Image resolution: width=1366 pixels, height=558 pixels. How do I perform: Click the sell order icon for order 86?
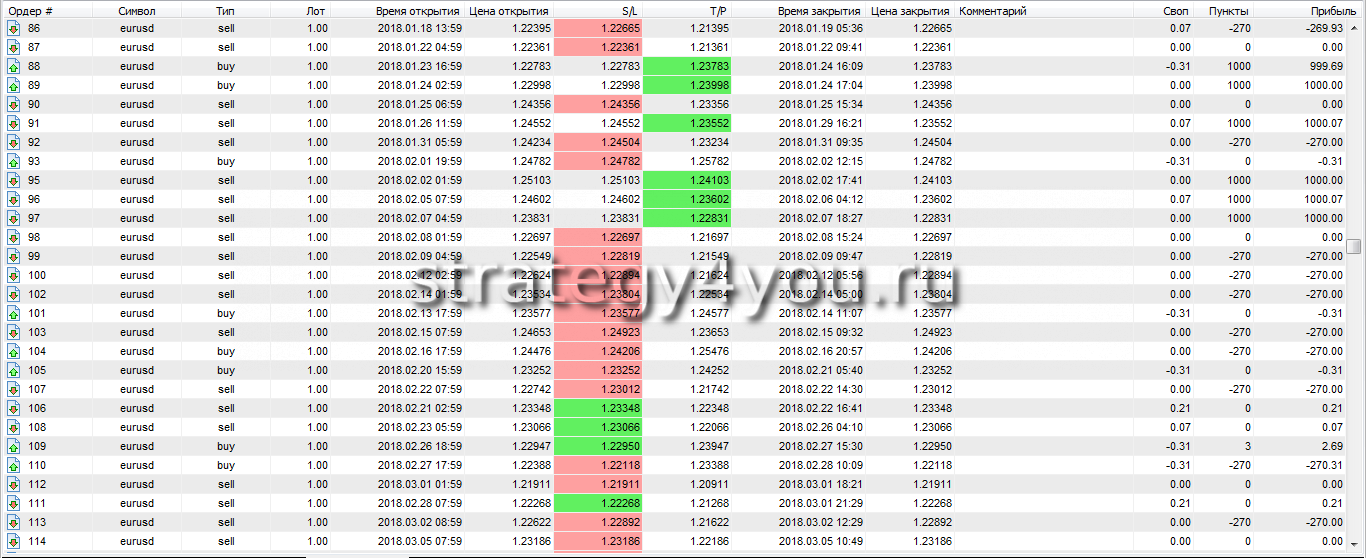(13, 28)
